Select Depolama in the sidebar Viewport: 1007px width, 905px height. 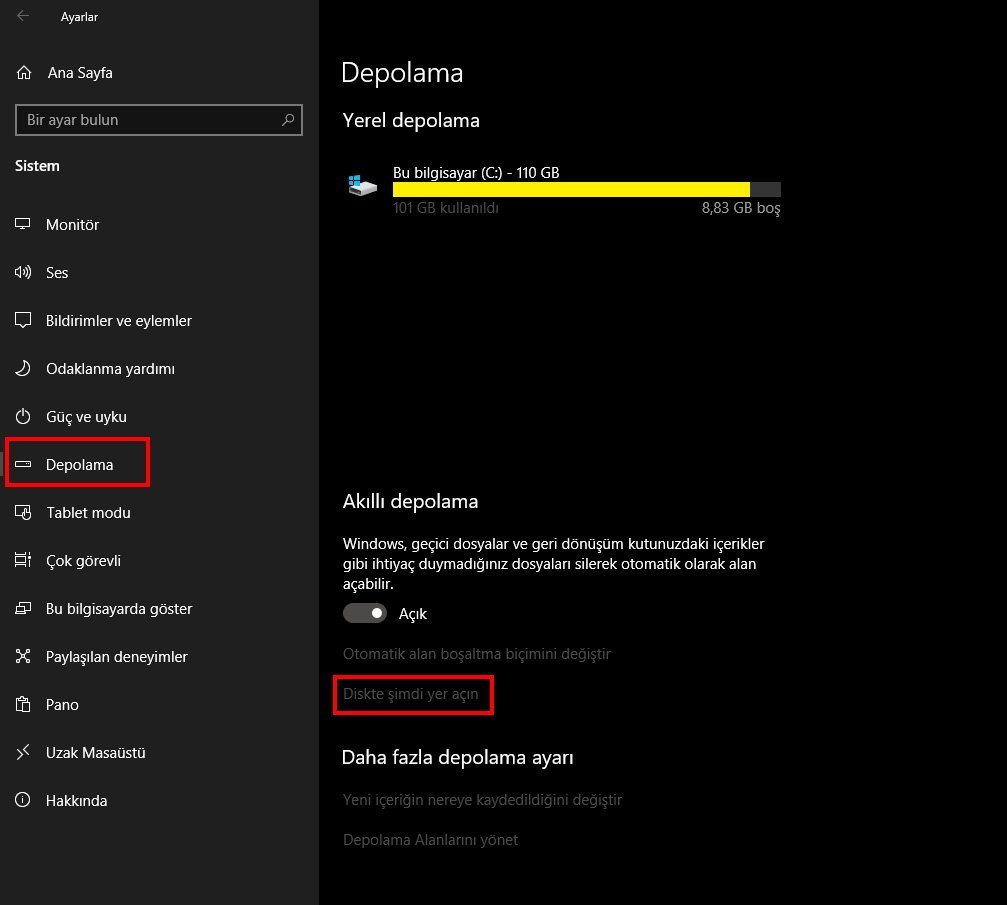[x=80, y=465]
